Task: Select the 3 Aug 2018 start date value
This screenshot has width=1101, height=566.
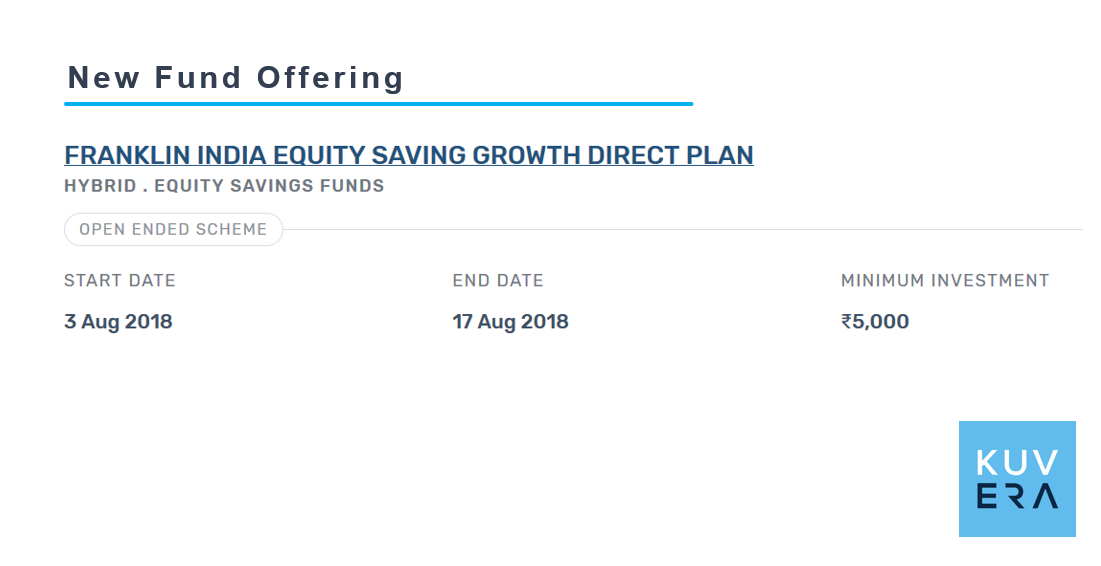Action: 118,322
